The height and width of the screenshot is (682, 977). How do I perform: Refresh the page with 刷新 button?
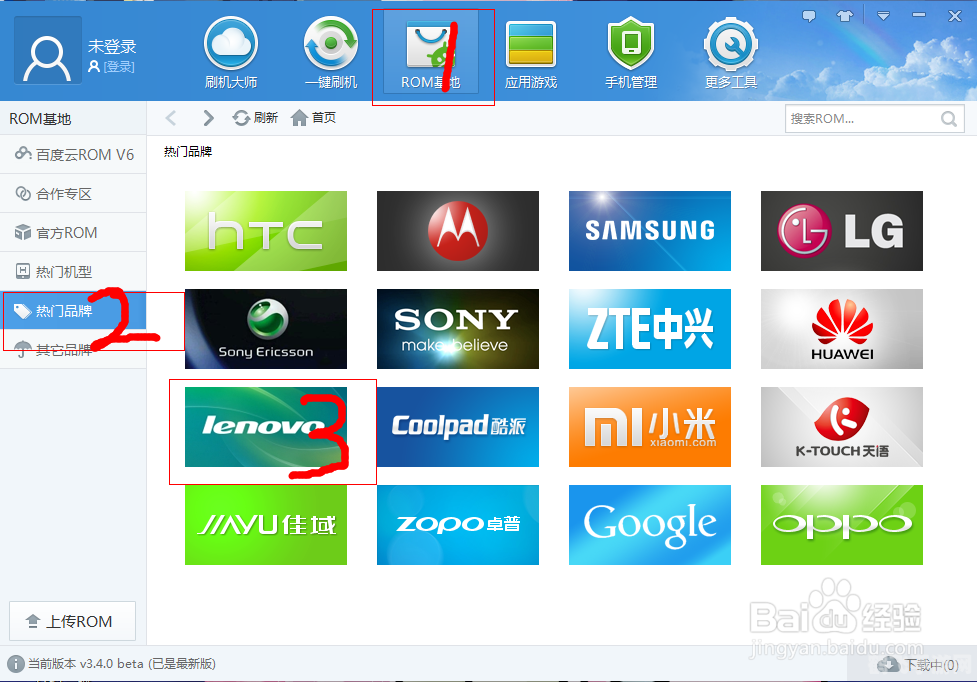click(x=255, y=118)
